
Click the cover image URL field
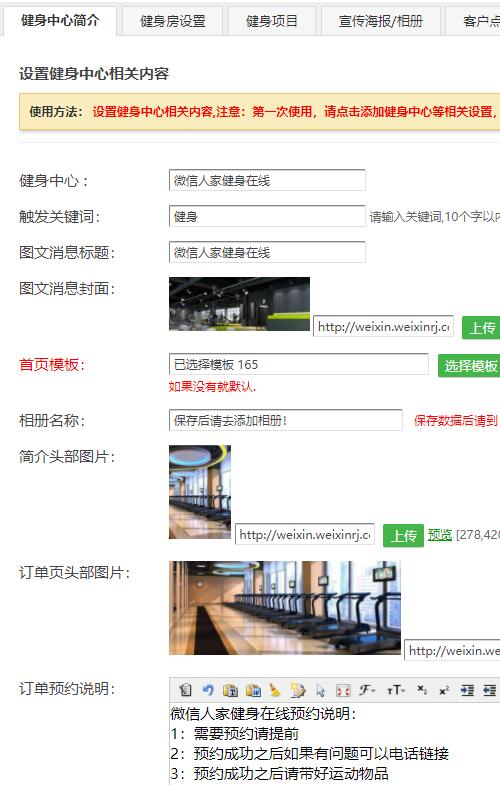point(383,326)
